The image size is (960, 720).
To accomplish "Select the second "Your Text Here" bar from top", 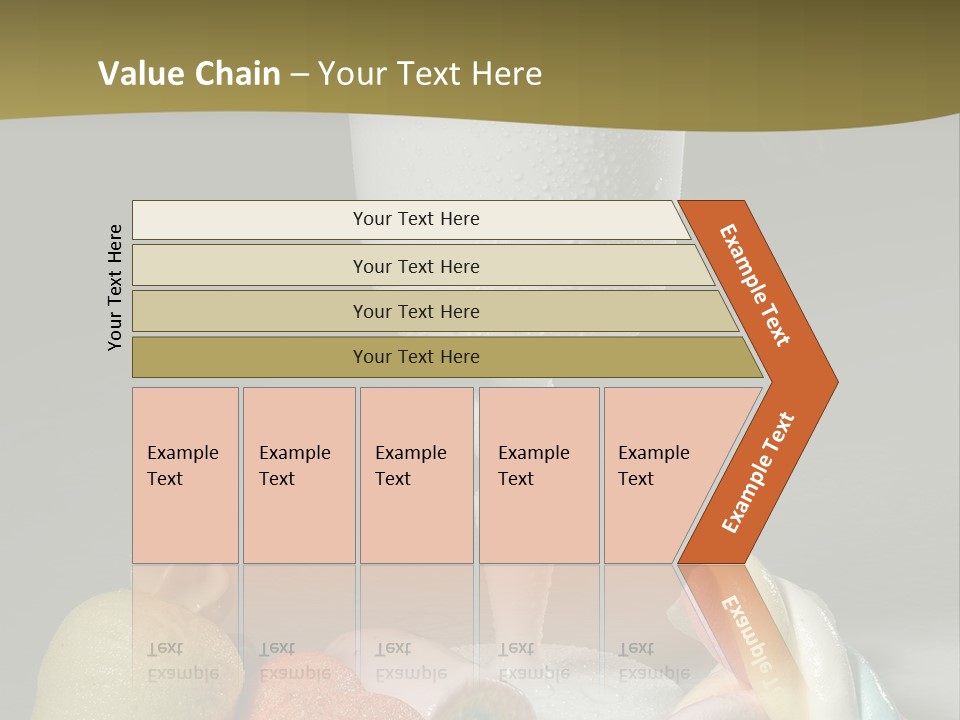I will pos(416,266).
